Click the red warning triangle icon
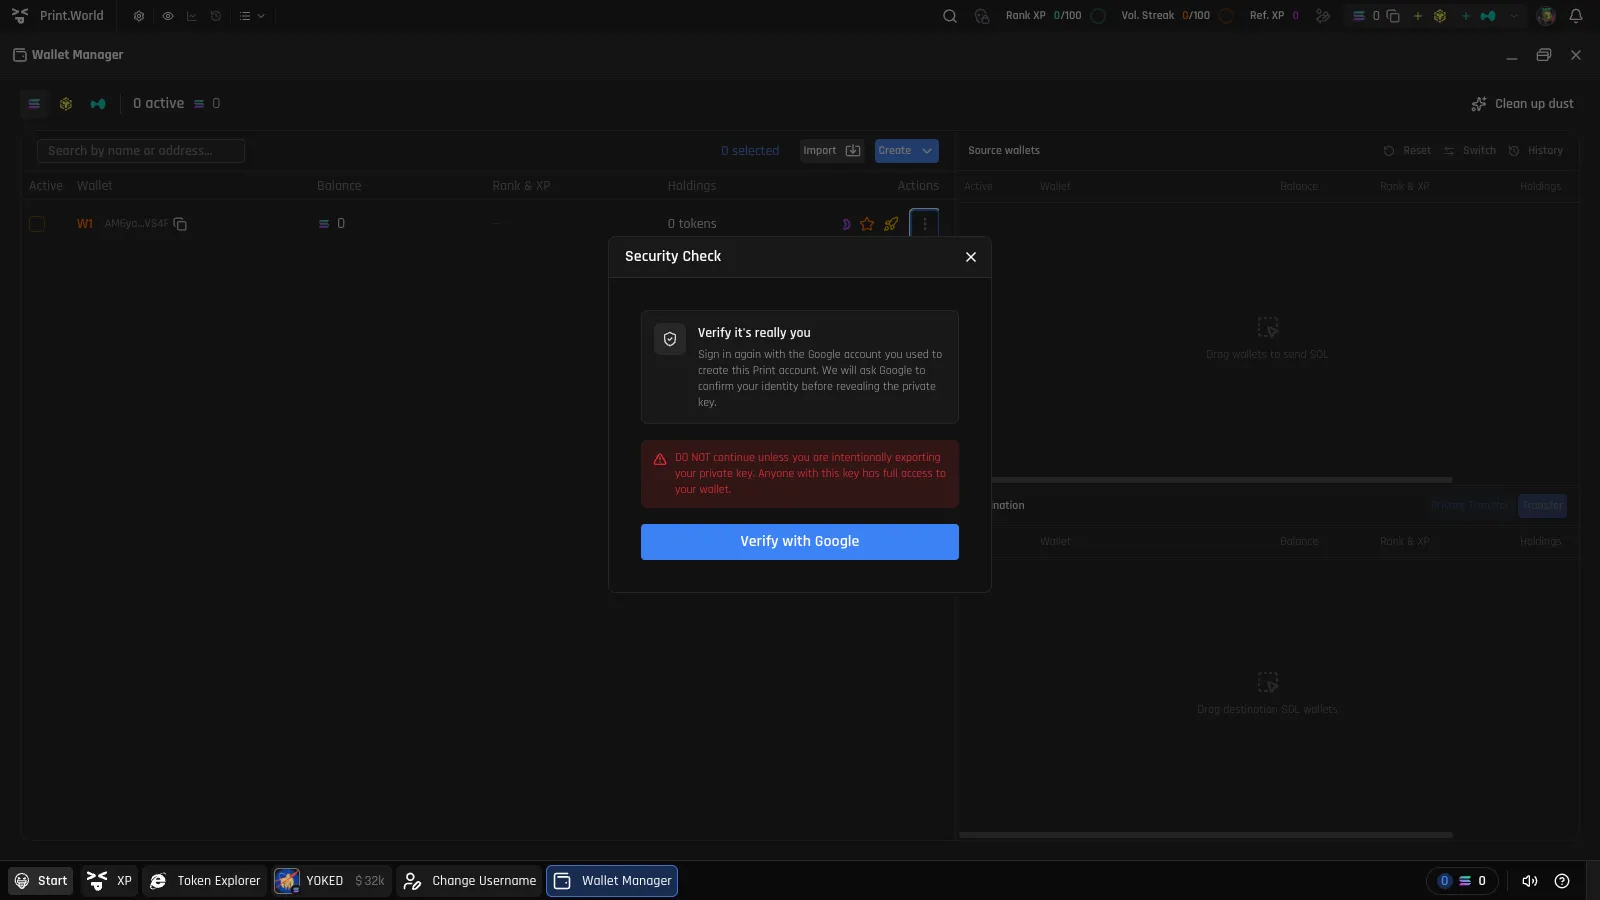 [660, 459]
